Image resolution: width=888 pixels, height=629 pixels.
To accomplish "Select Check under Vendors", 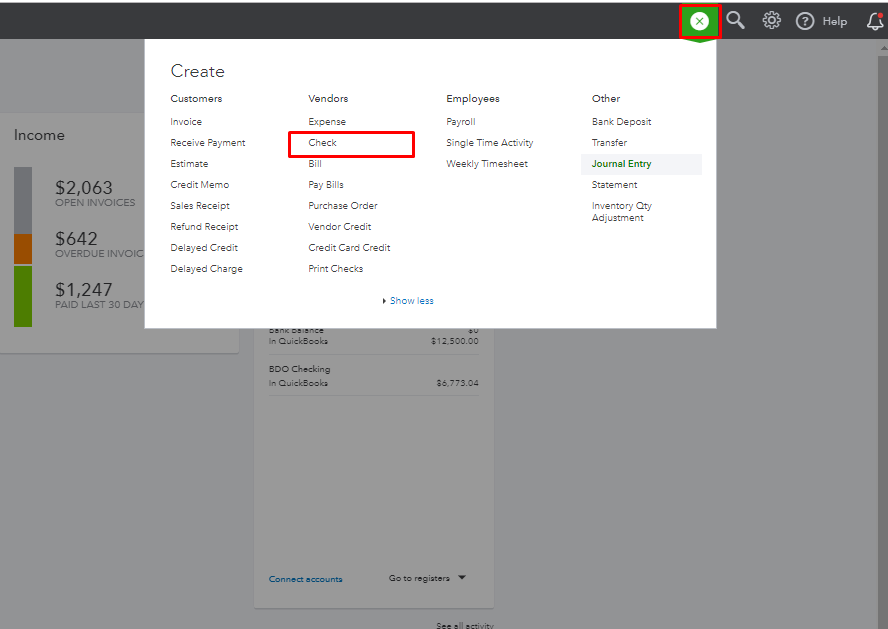I will 323,143.
